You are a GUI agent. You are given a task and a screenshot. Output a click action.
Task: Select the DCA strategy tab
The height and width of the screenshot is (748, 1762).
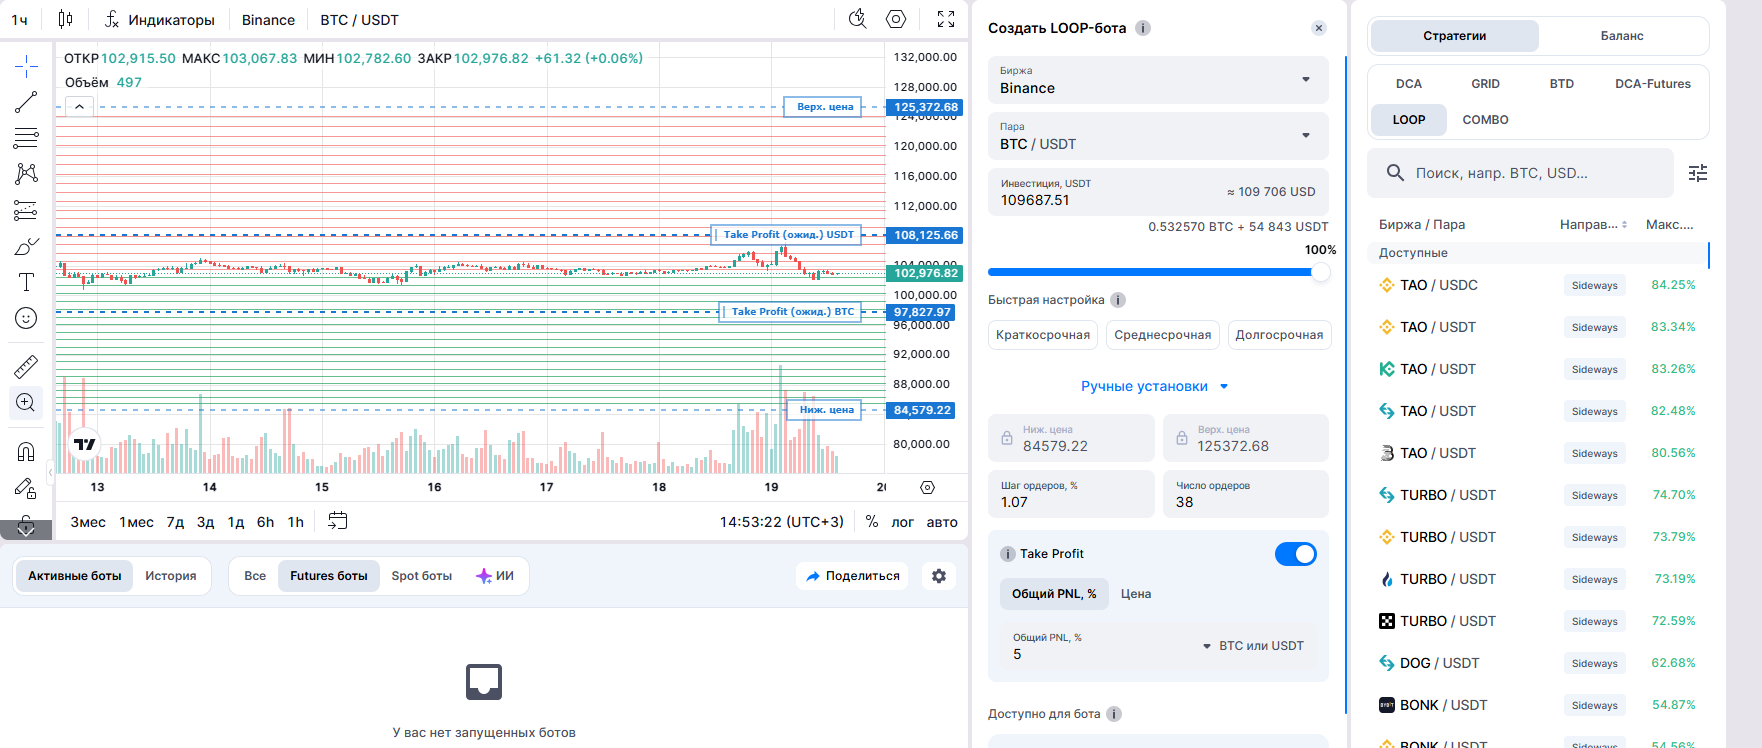pos(1409,84)
